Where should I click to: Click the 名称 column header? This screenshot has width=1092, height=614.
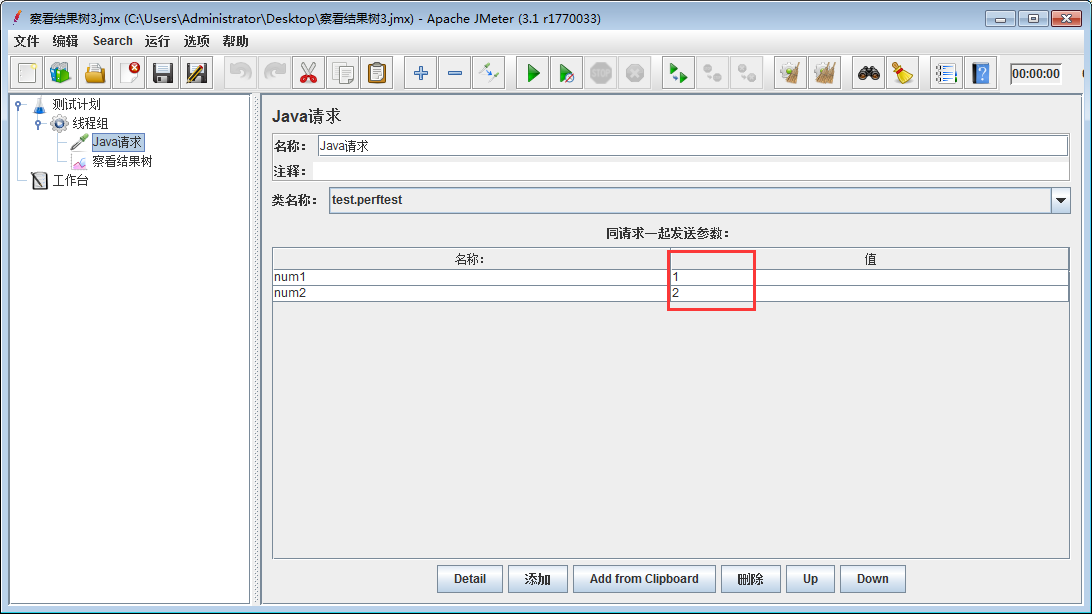point(471,259)
